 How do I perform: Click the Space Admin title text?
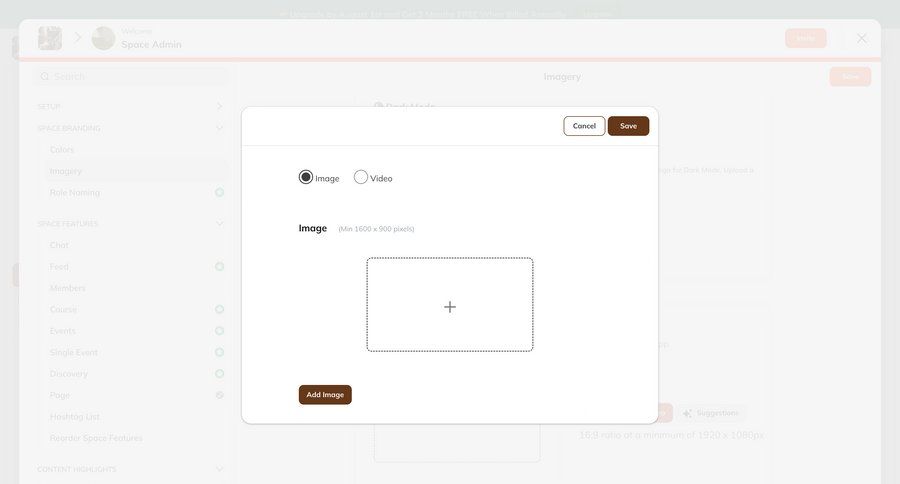click(151, 44)
